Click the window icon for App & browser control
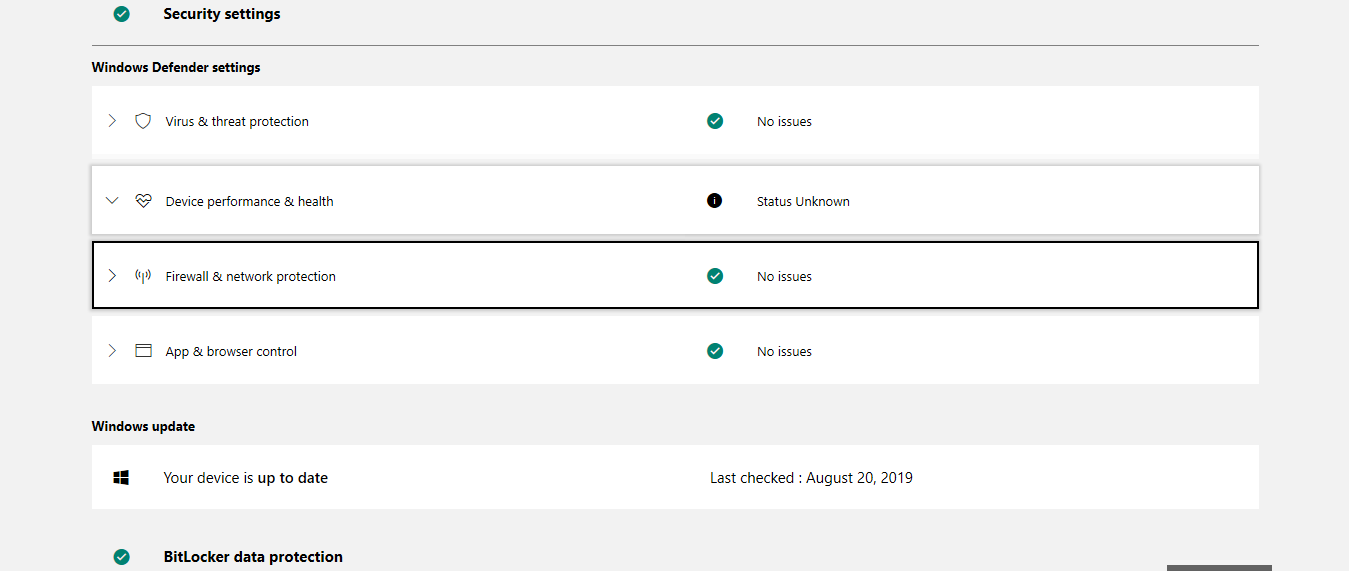This screenshot has height=571, width=1349. pyautogui.click(x=143, y=351)
